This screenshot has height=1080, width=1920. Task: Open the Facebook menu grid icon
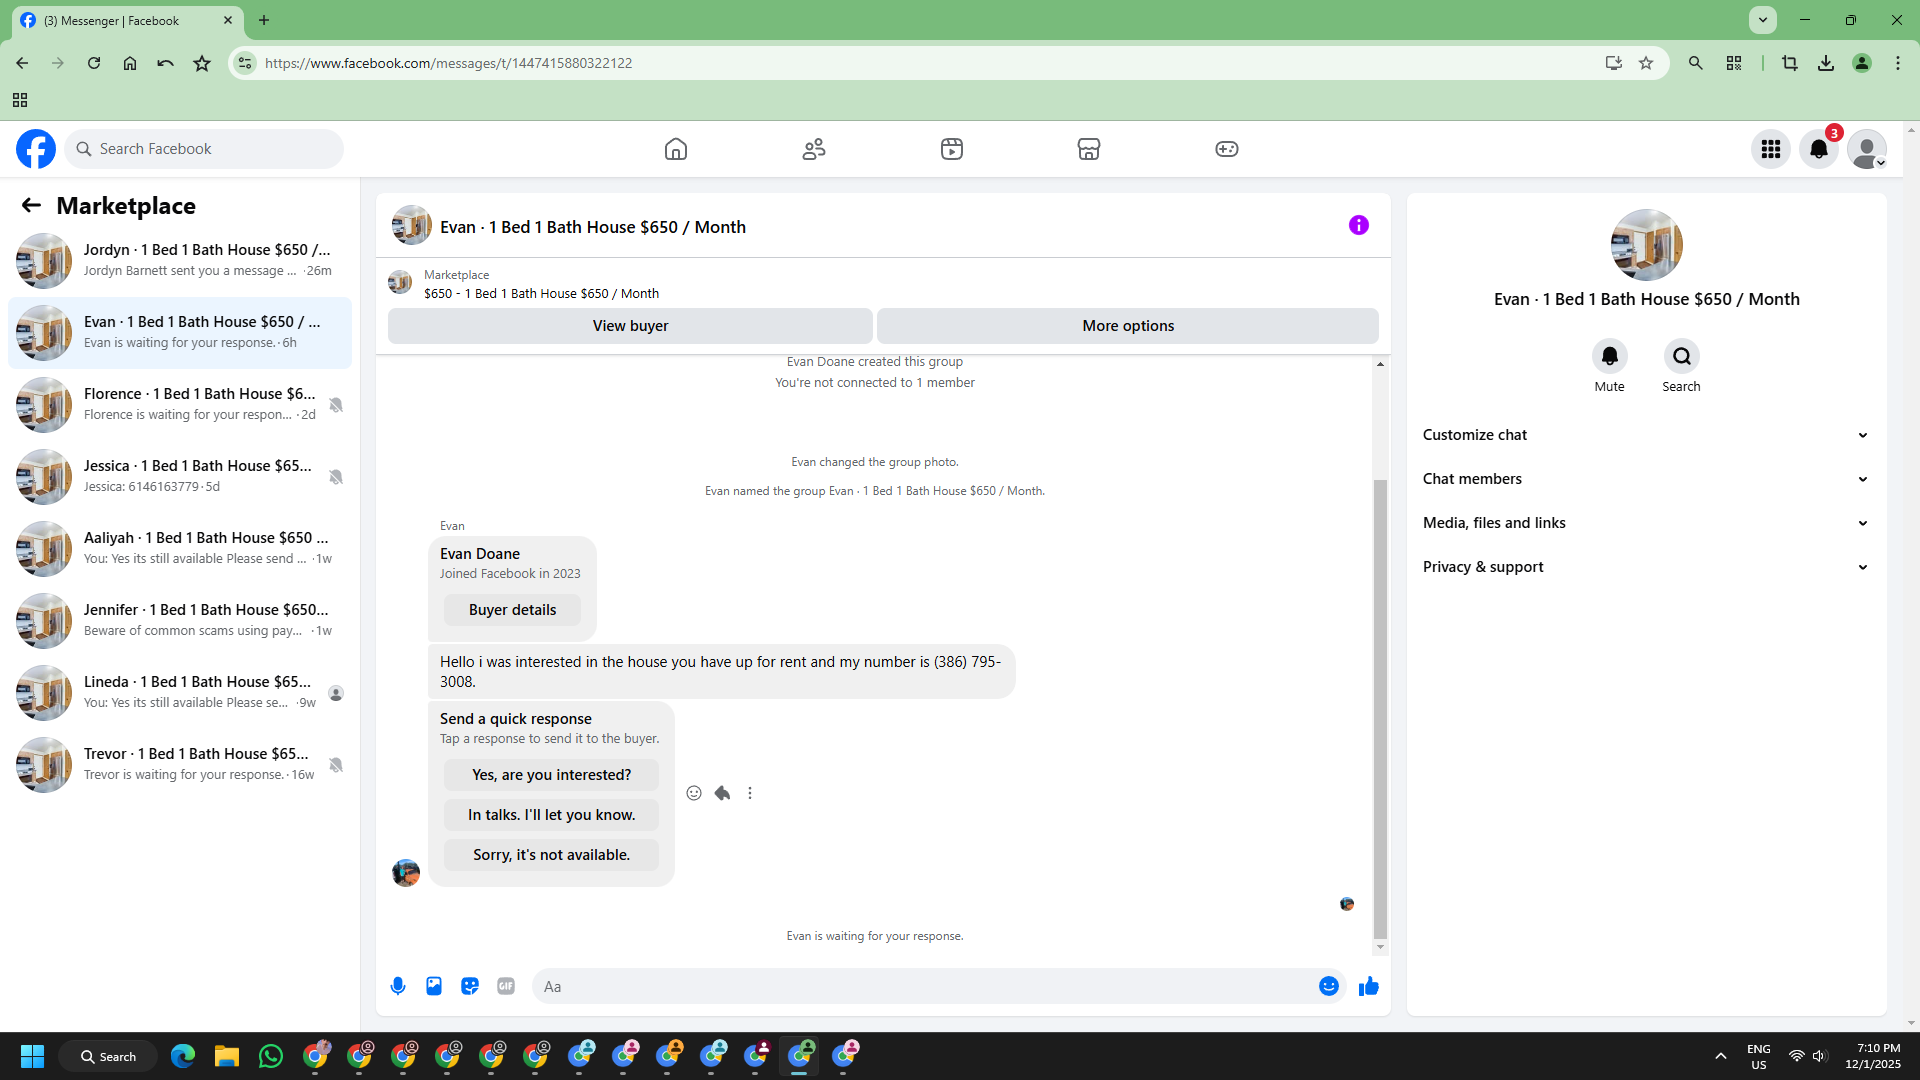pyautogui.click(x=1771, y=149)
